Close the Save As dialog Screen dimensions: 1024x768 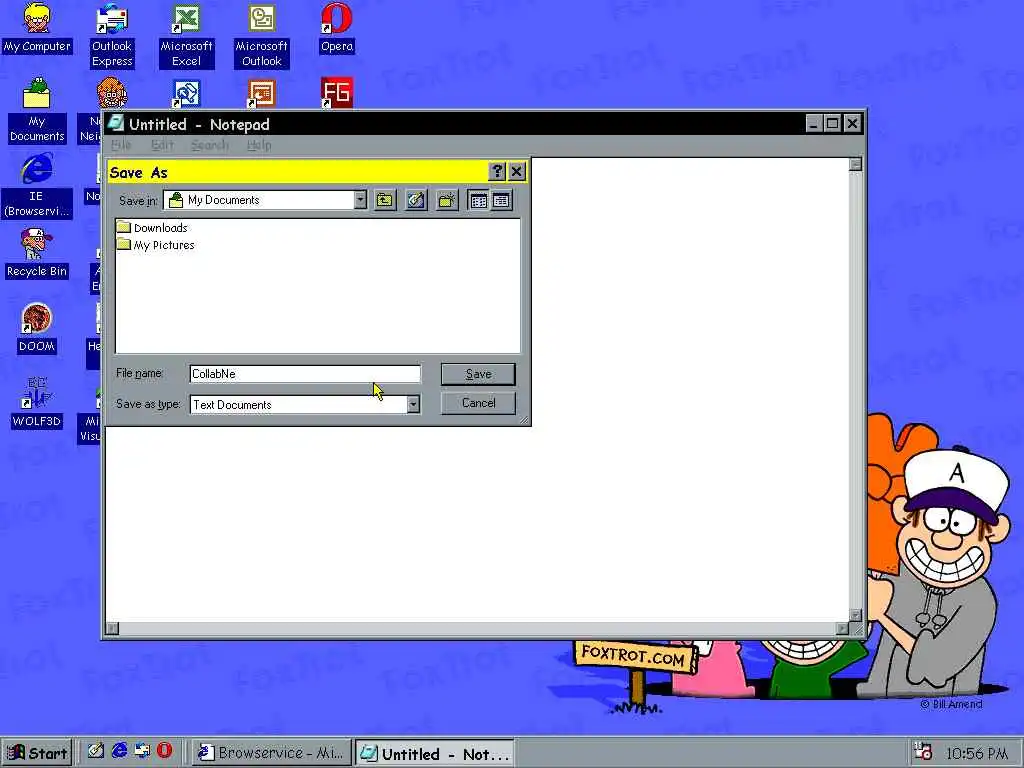(x=517, y=172)
